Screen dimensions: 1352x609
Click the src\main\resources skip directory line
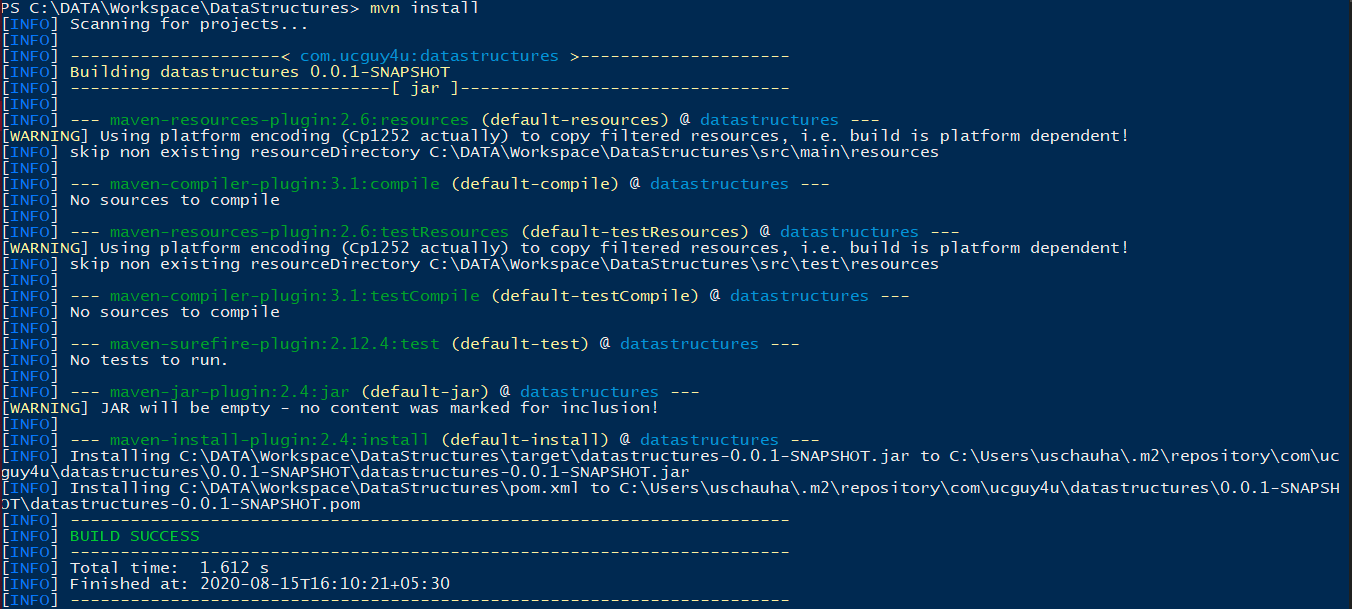tap(504, 152)
